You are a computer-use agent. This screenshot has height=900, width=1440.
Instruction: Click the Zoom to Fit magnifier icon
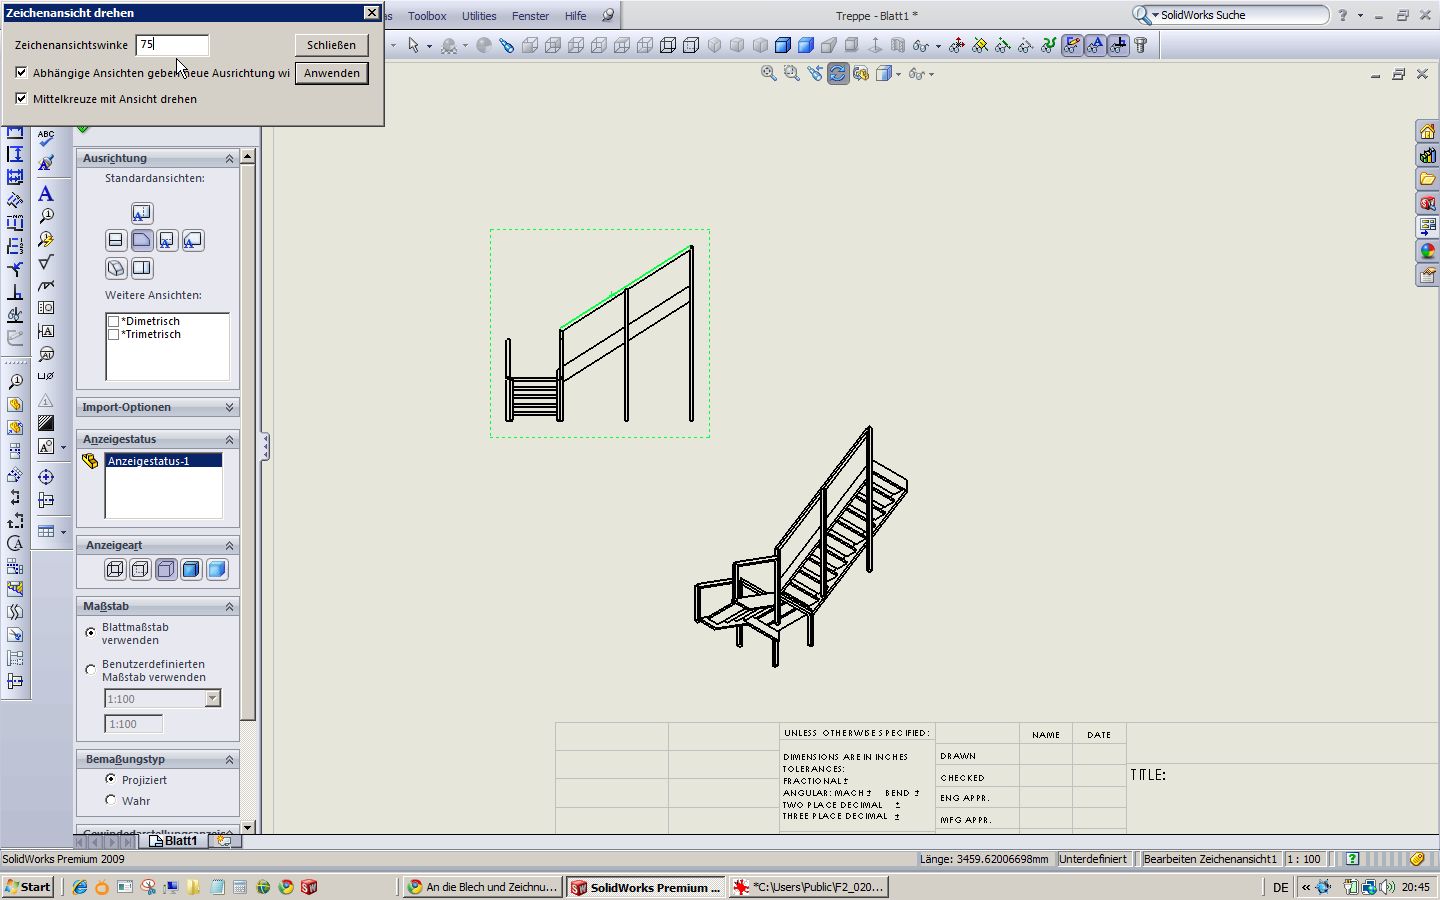769,73
